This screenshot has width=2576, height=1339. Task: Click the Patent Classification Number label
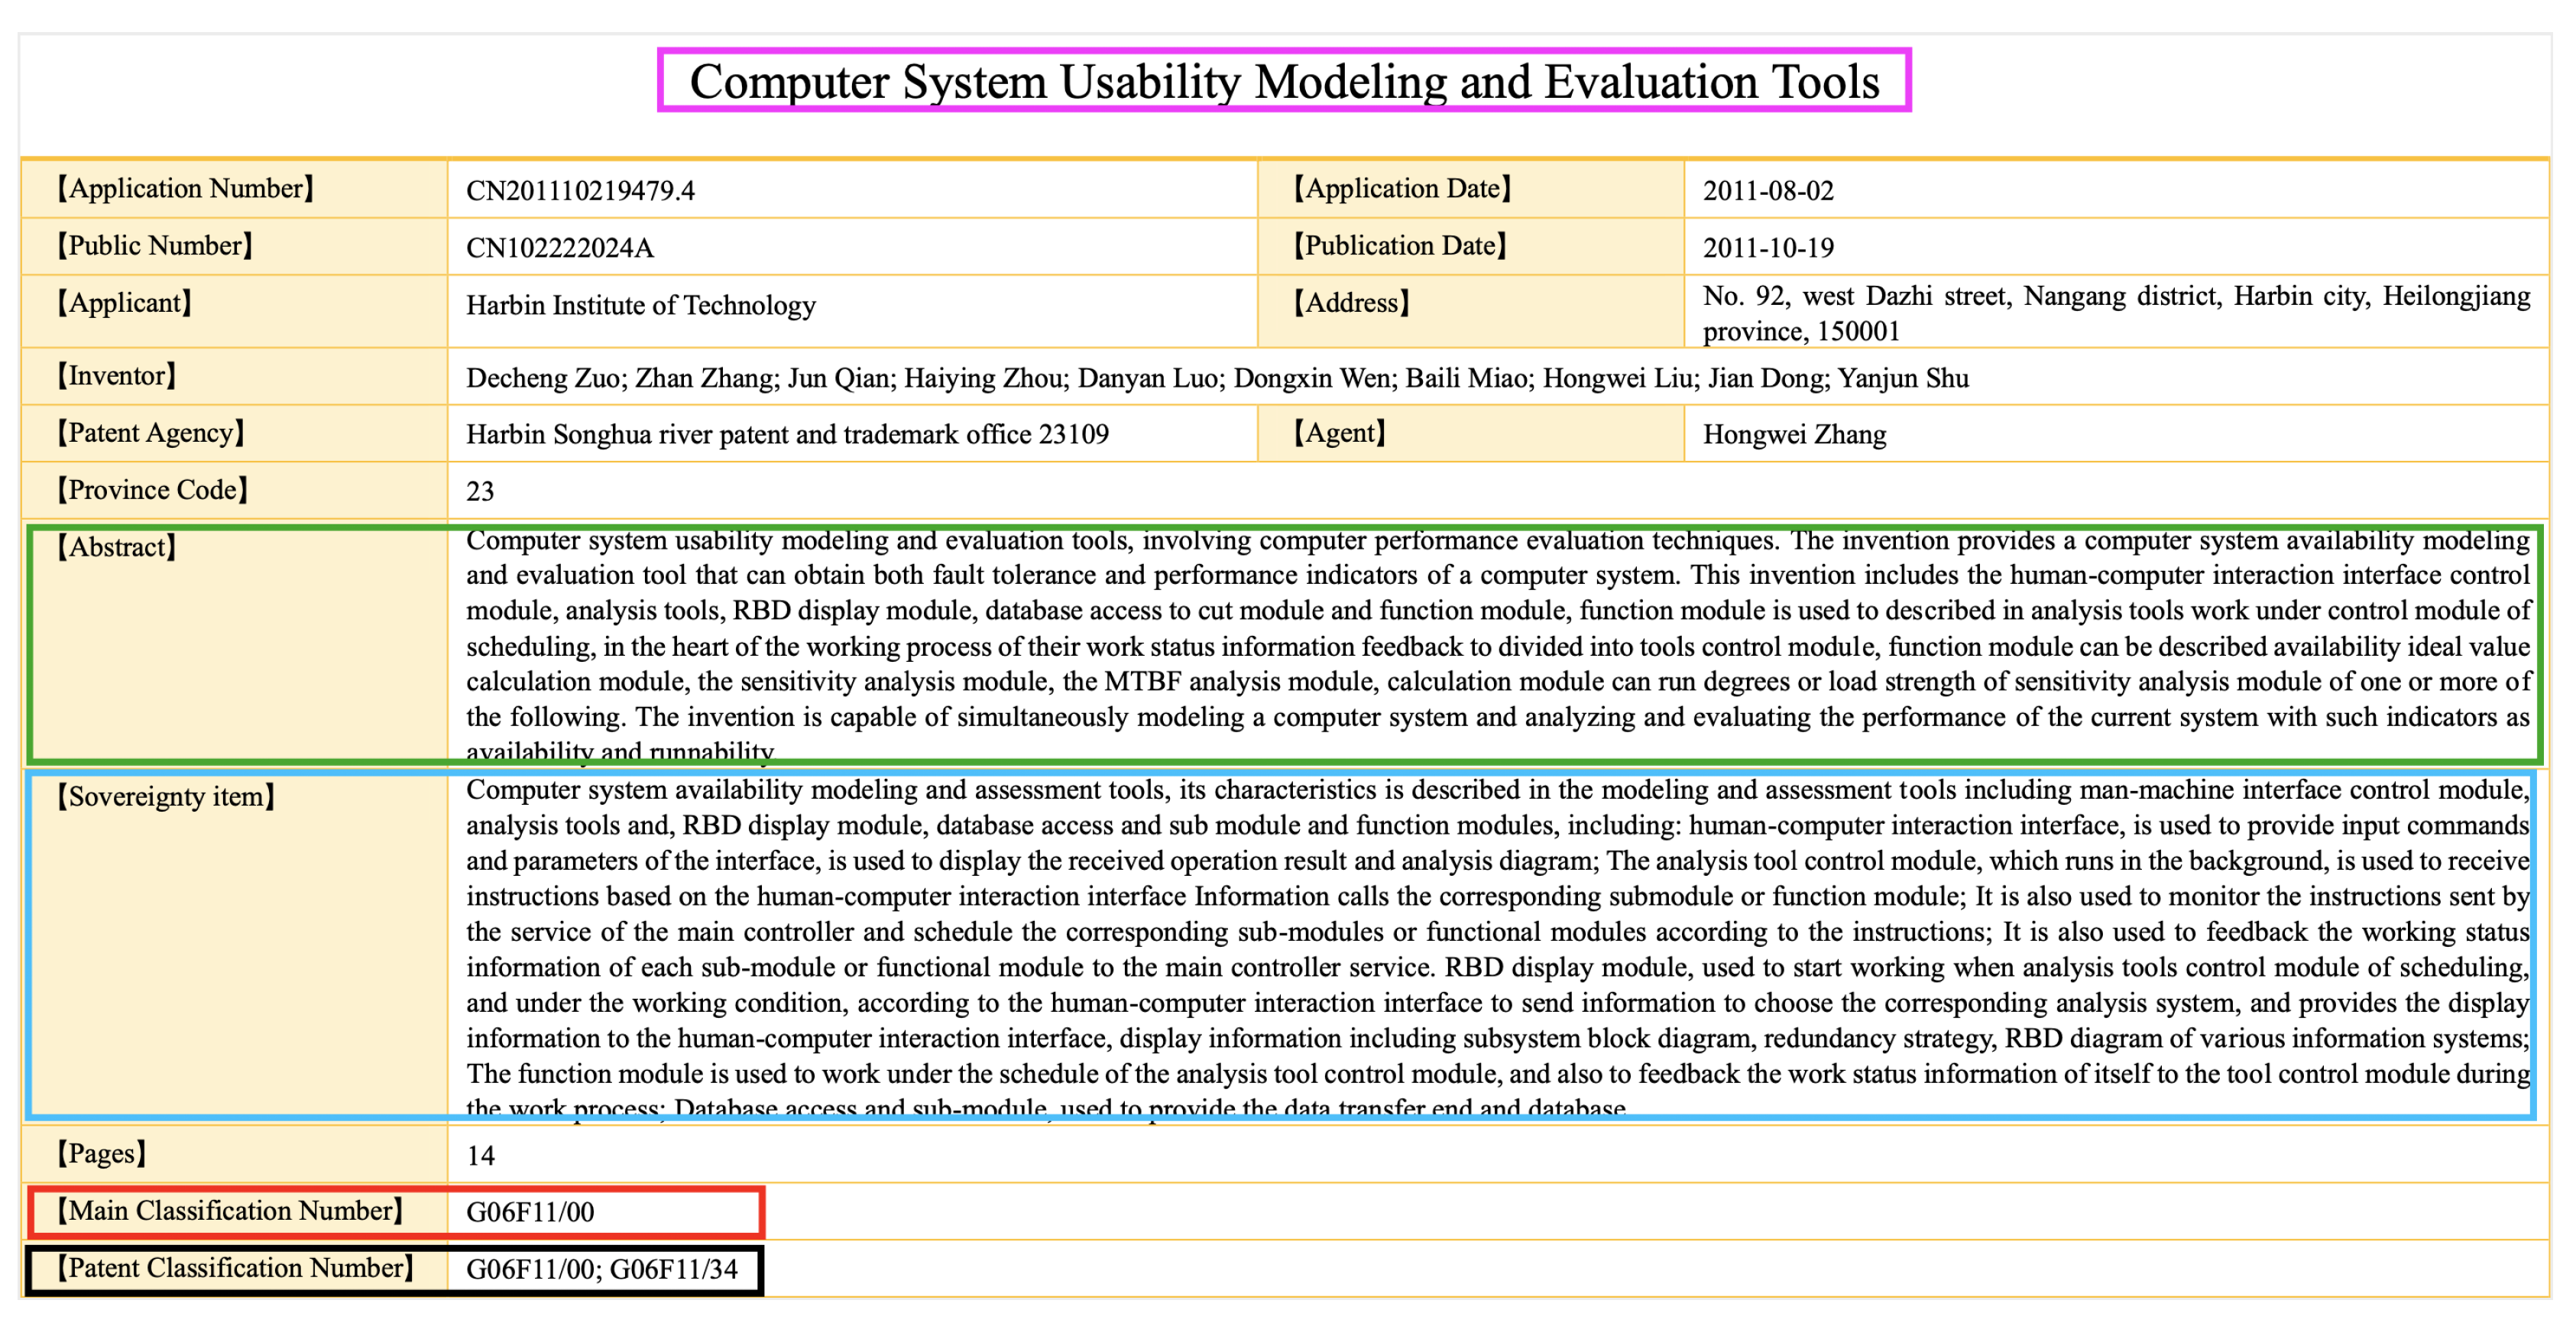(x=235, y=1268)
